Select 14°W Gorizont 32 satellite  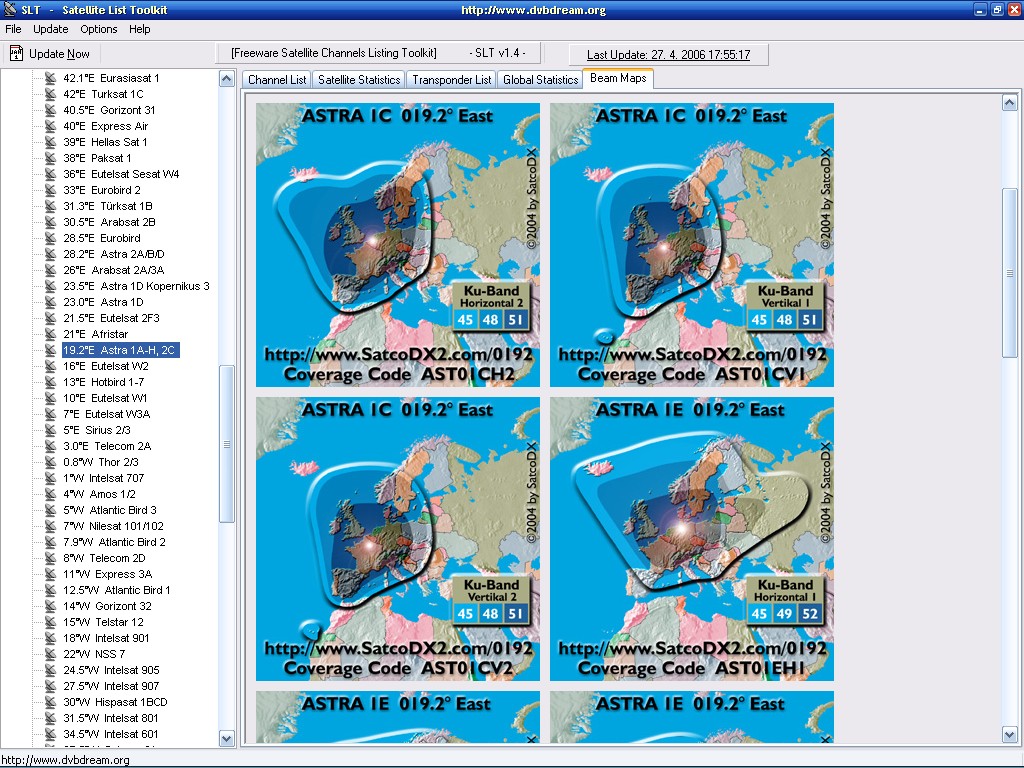[107, 606]
